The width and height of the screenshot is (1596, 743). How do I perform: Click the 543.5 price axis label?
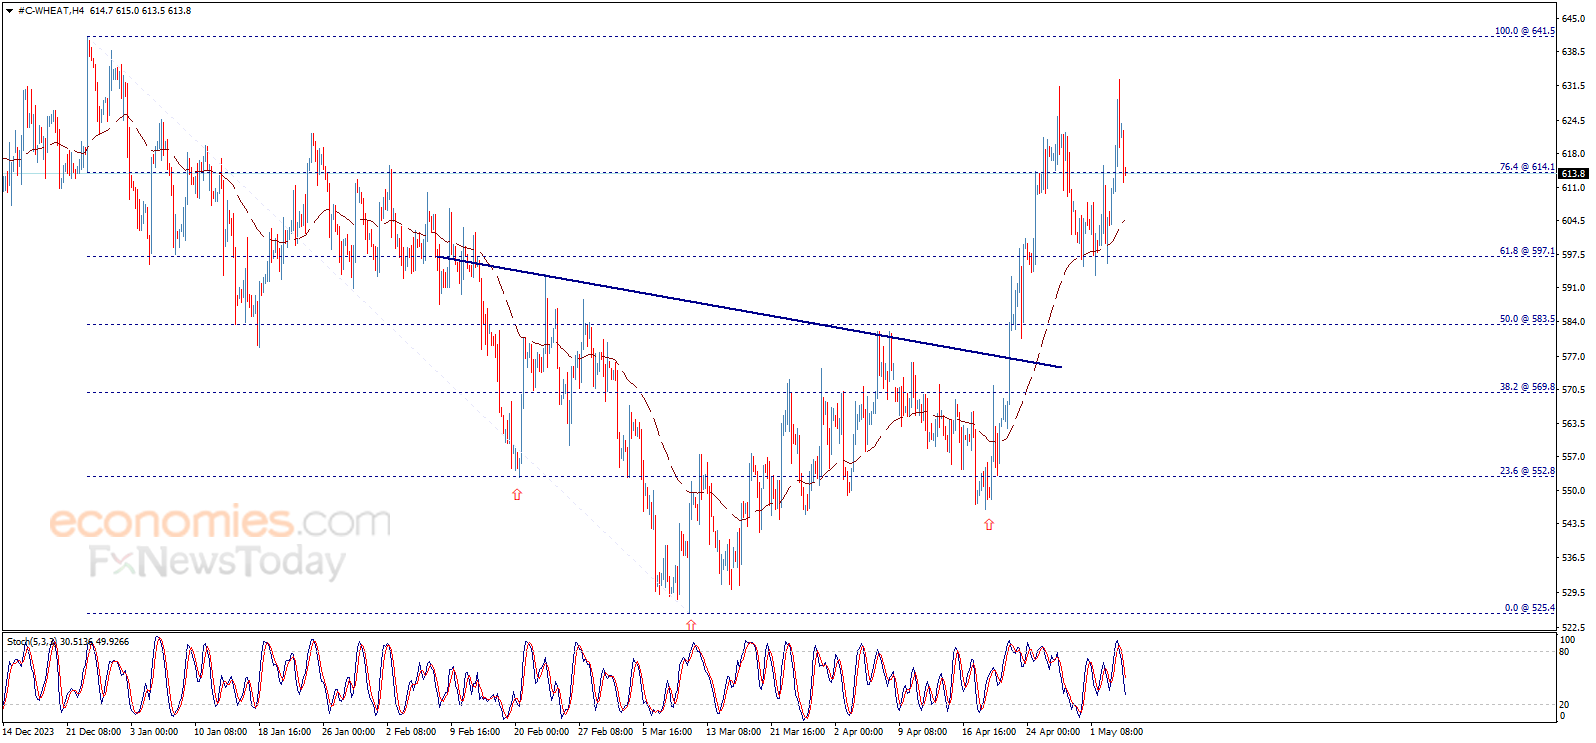pyautogui.click(x=1574, y=524)
